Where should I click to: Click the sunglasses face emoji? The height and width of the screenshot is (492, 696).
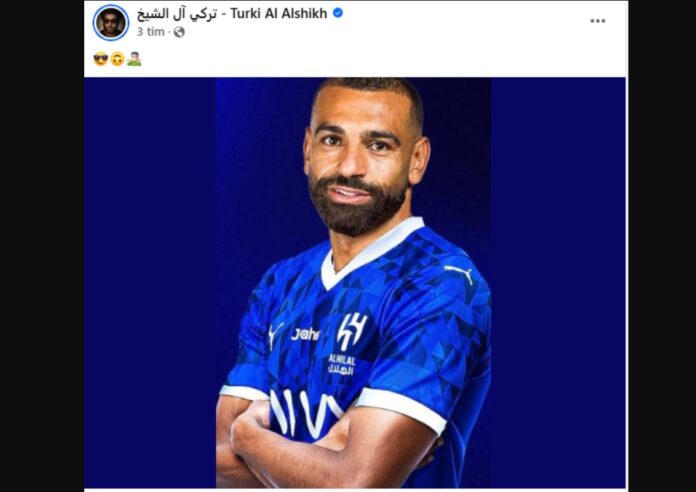pyautogui.click(x=101, y=59)
